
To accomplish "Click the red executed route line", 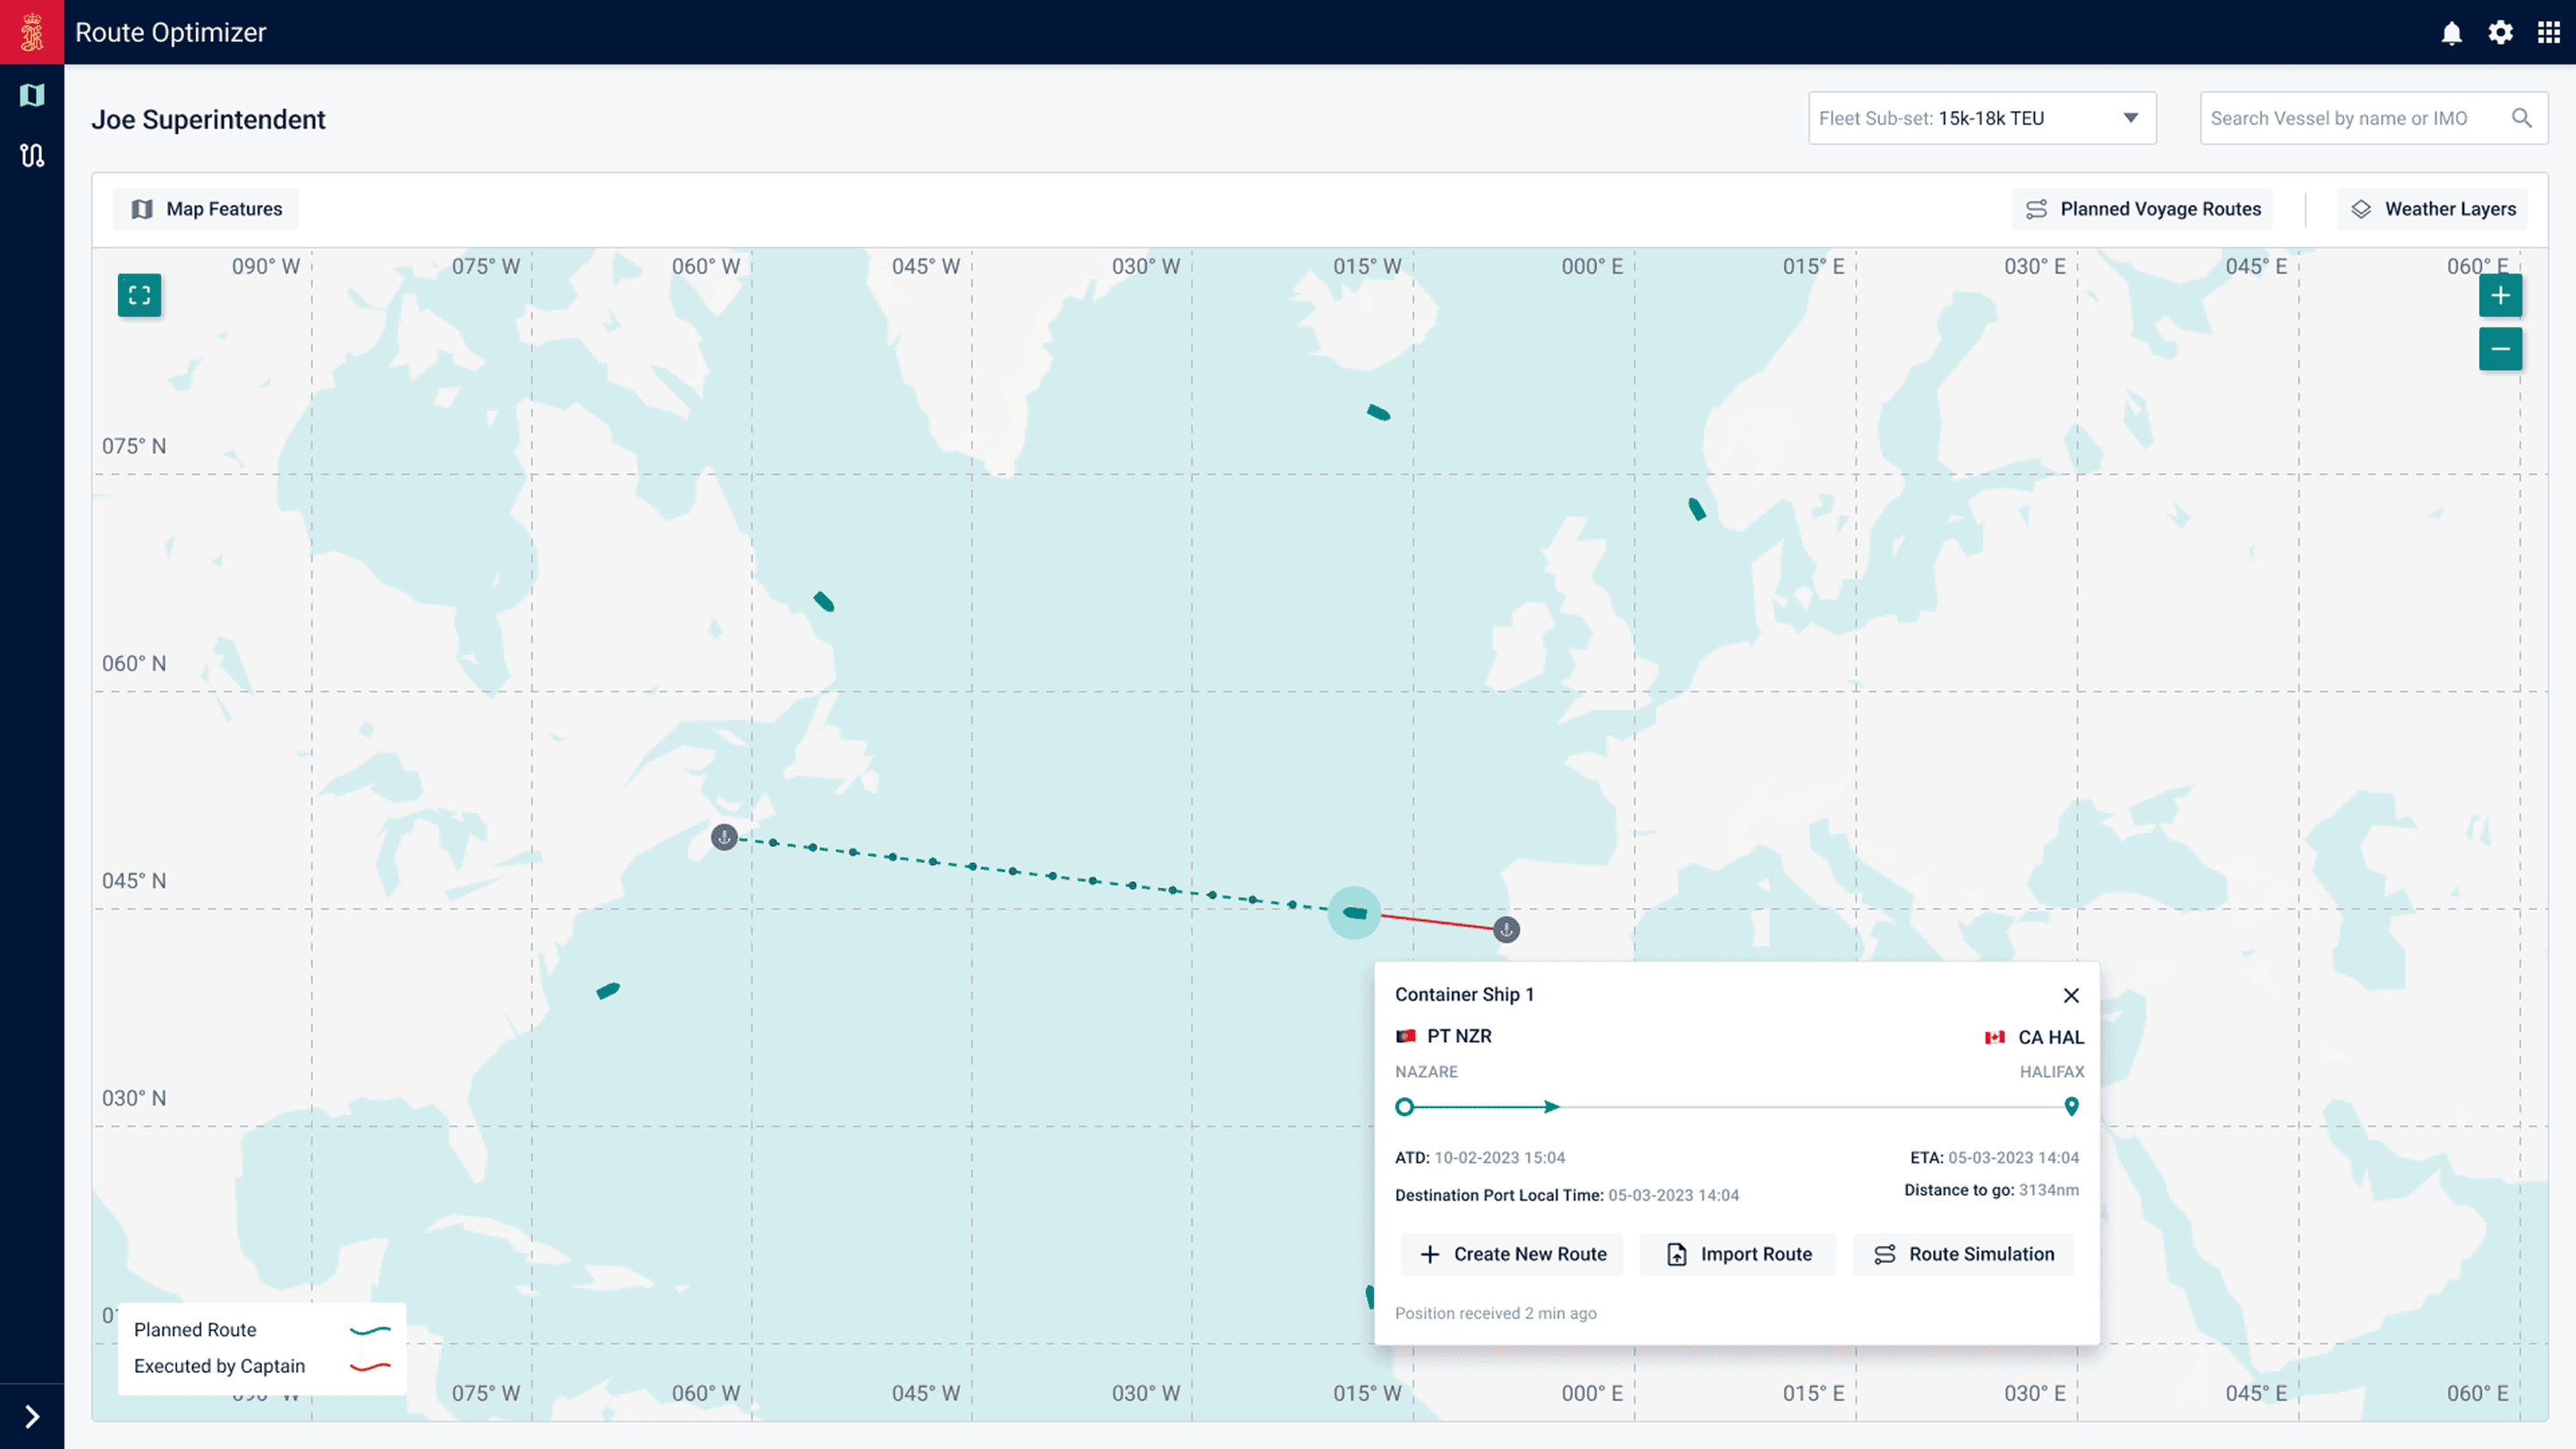I will pyautogui.click(x=1437, y=921).
